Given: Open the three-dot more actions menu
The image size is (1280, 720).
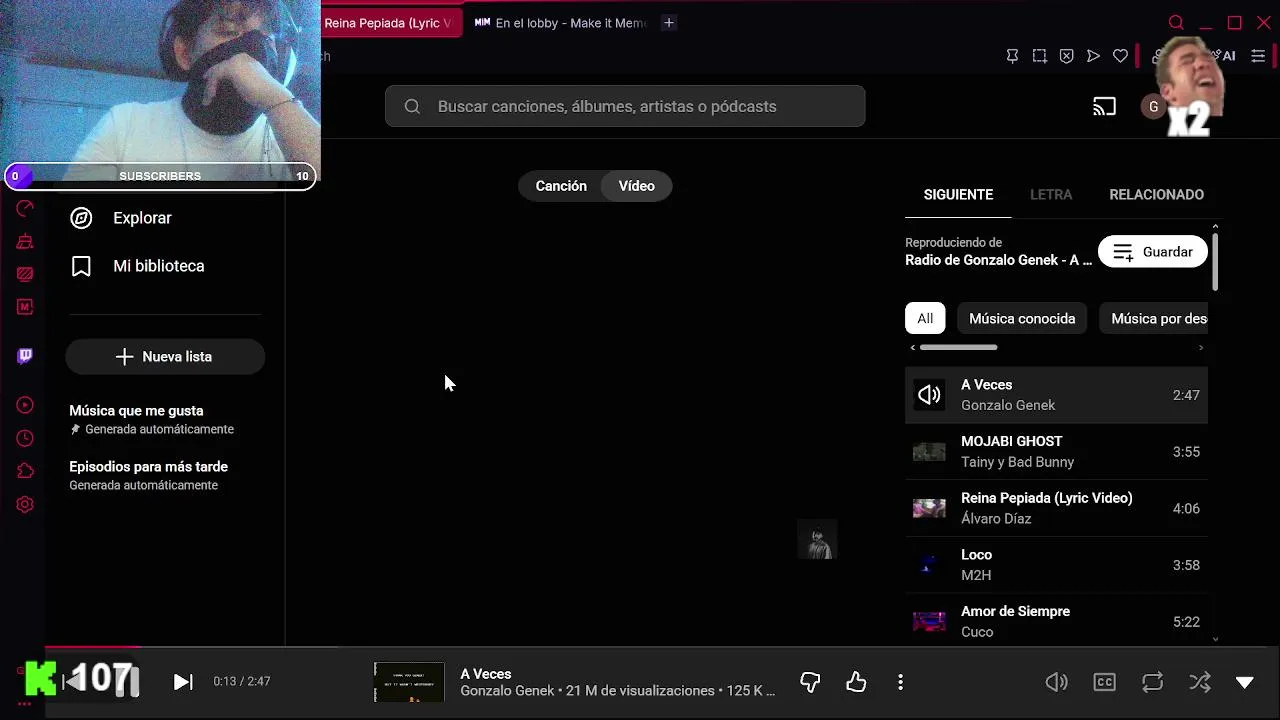Looking at the screenshot, I should pos(900,682).
